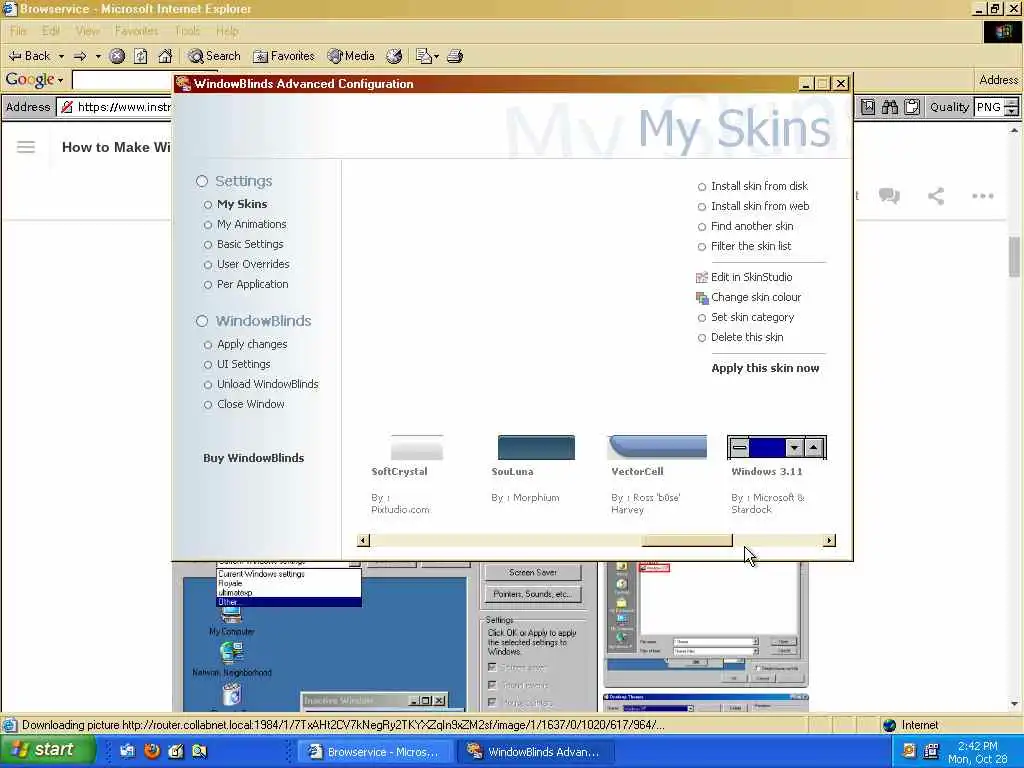Screen dimensions: 1024x768
Task: Click the Windows start button
Action: tap(47, 750)
